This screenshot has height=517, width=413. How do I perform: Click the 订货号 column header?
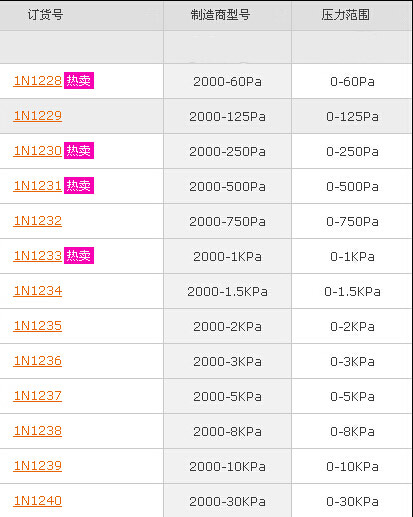click(45, 15)
